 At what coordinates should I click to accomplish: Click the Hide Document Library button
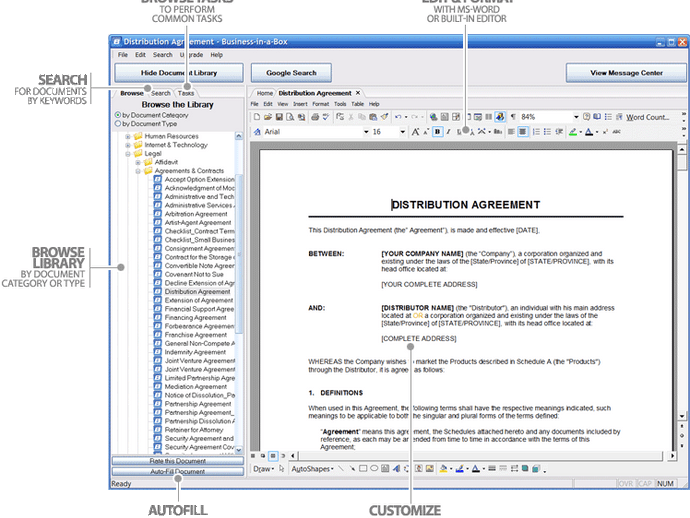179,73
